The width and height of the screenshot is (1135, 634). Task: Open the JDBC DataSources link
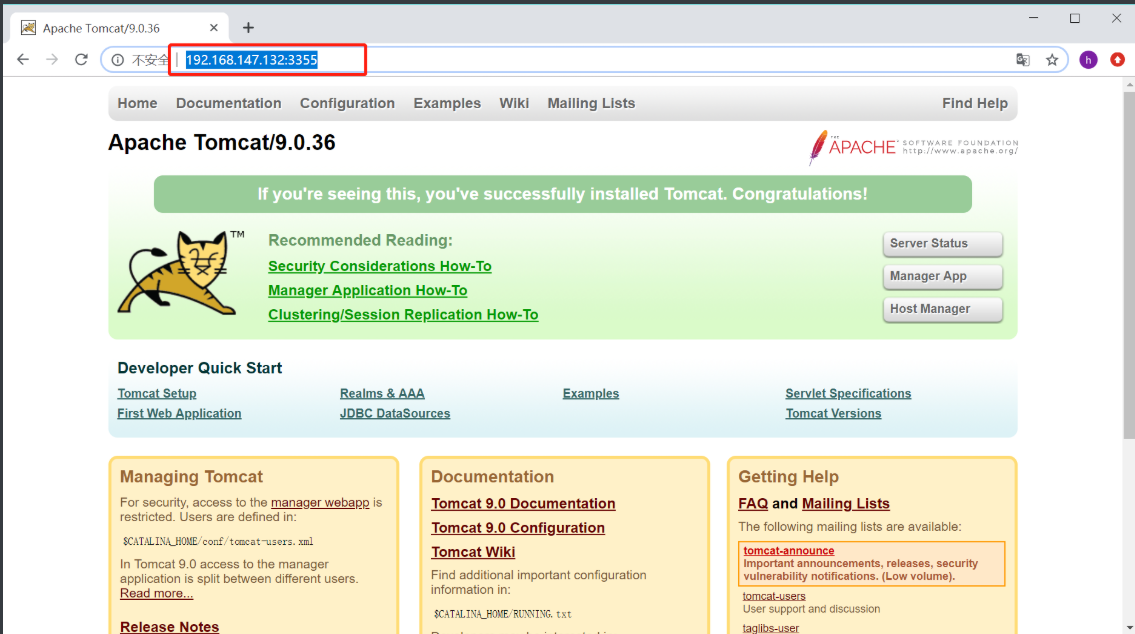point(395,413)
